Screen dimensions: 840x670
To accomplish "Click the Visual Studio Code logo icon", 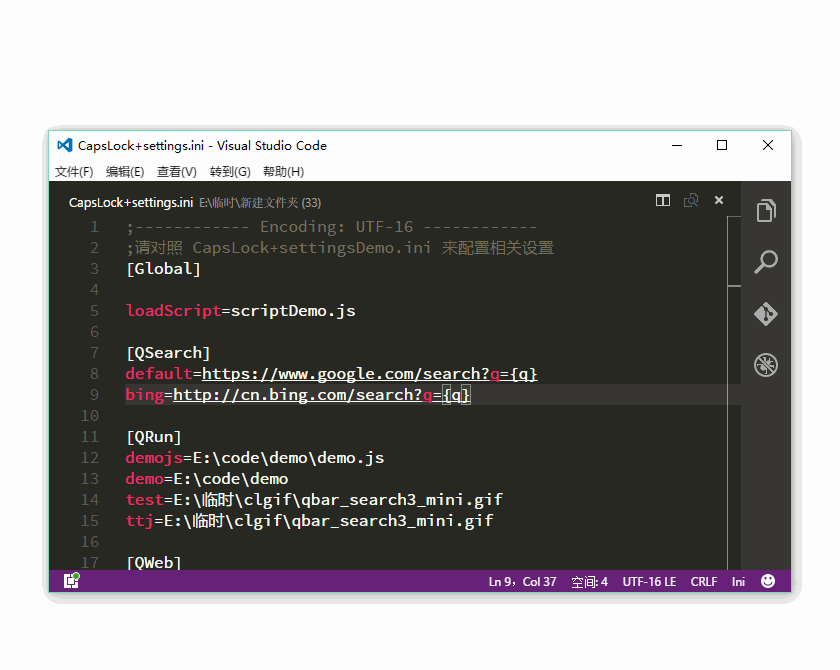I will coord(65,145).
